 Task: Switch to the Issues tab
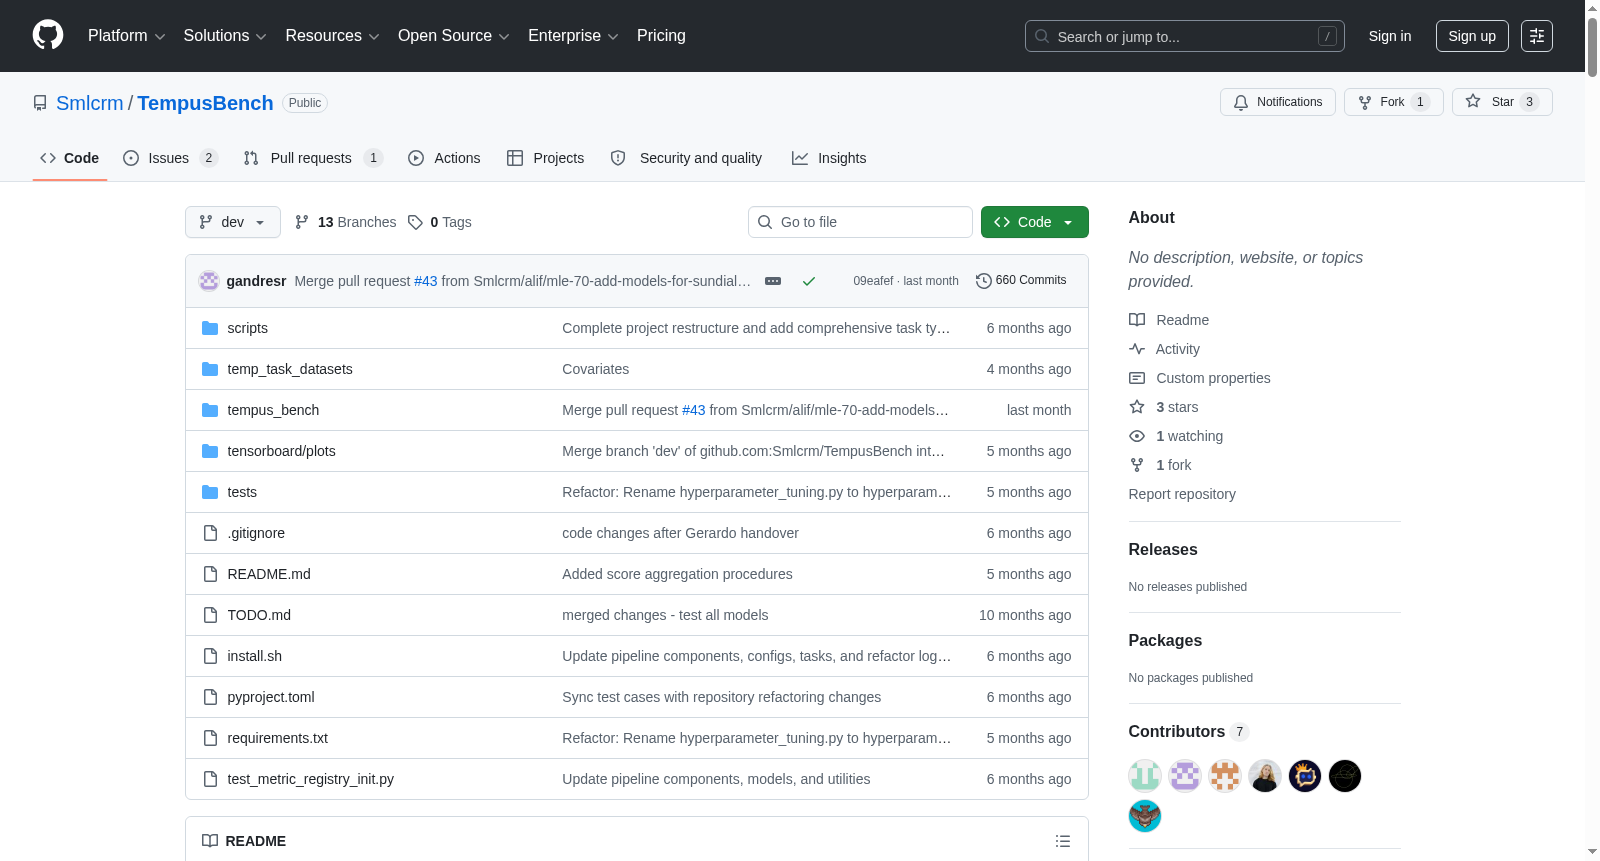pos(170,158)
